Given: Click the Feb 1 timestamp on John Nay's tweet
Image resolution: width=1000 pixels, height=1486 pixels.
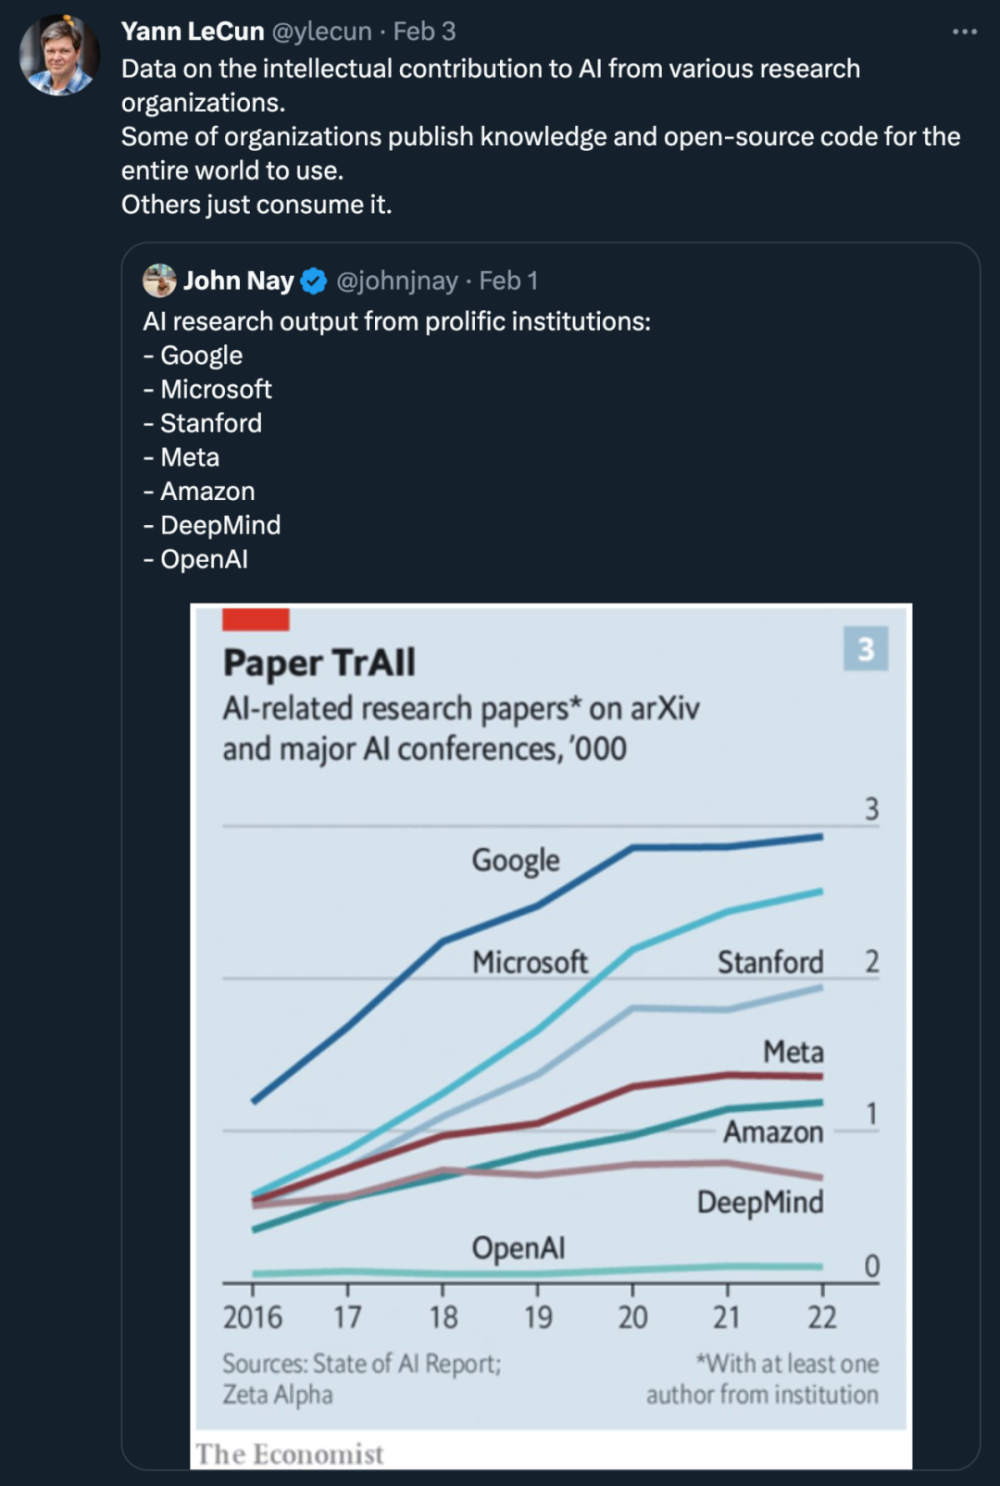Looking at the screenshot, I should 507,281.
